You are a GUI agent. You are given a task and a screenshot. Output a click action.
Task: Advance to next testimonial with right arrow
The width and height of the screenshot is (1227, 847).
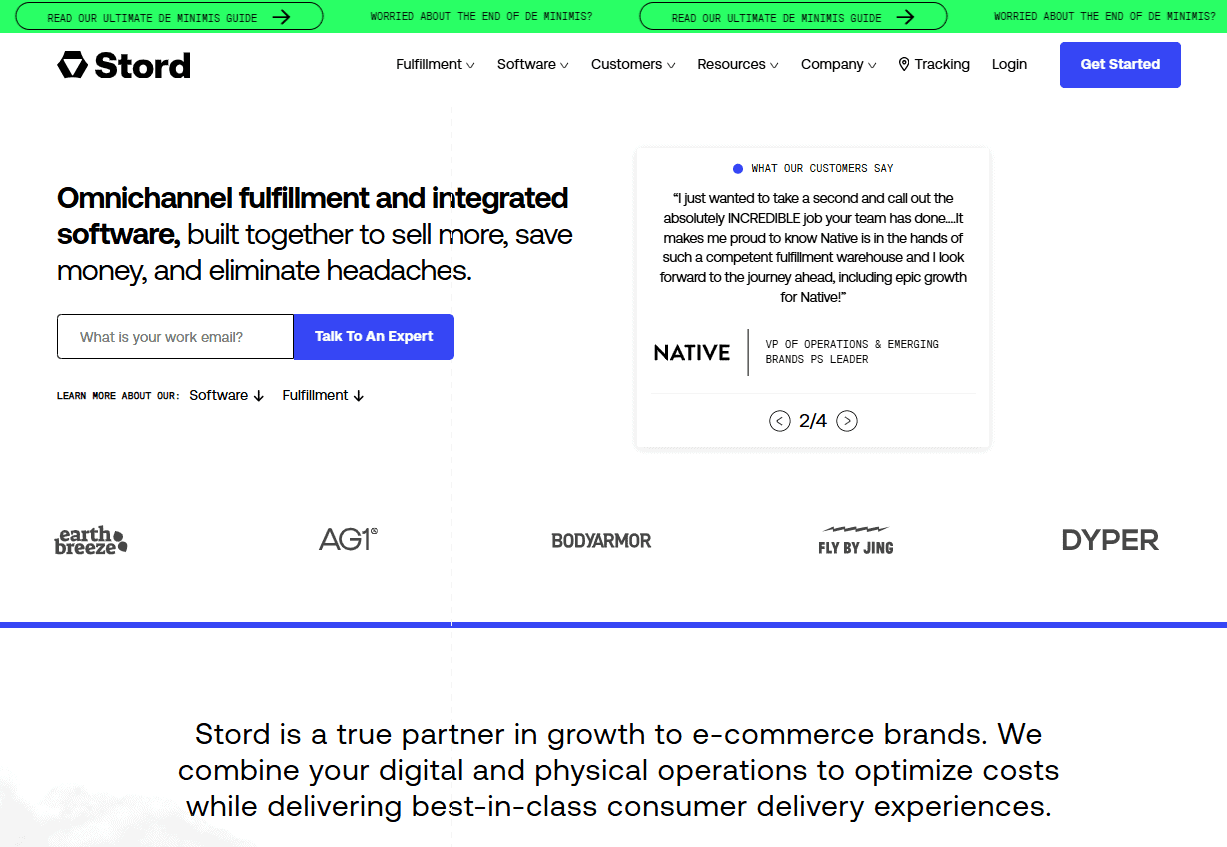[x=847, y=421]
